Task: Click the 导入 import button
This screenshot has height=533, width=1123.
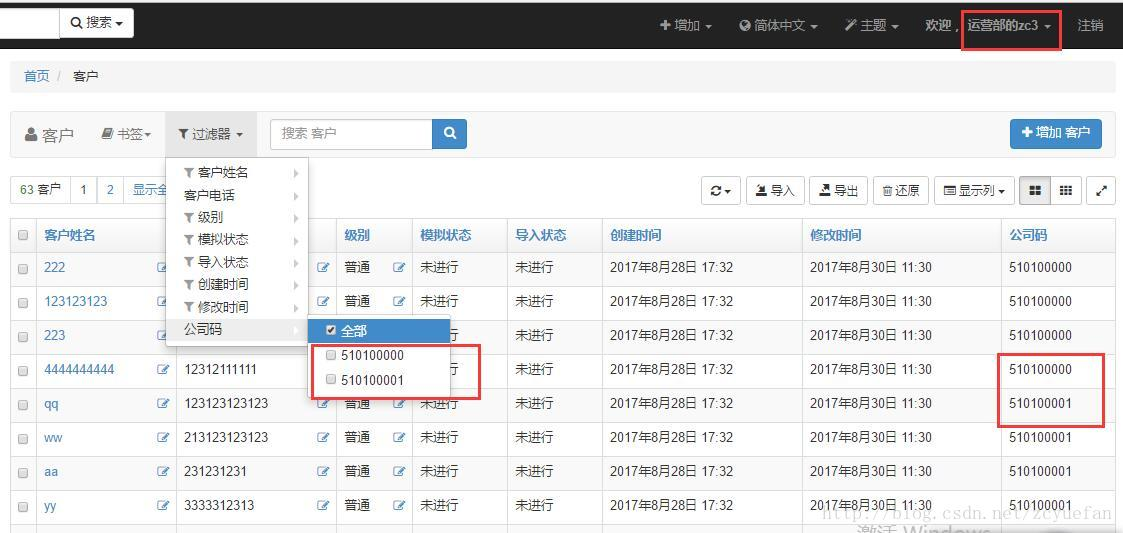Action: tap(775, 191)
